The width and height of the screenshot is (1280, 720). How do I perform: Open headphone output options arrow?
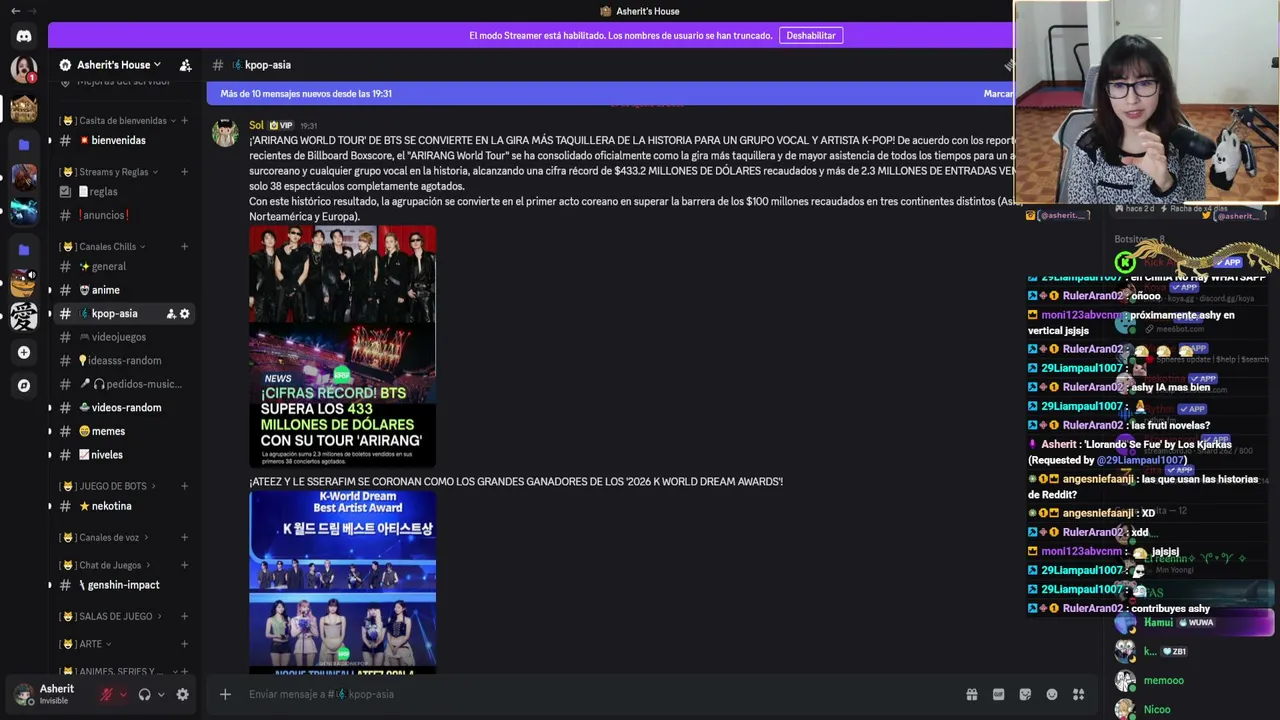(161, 694)
